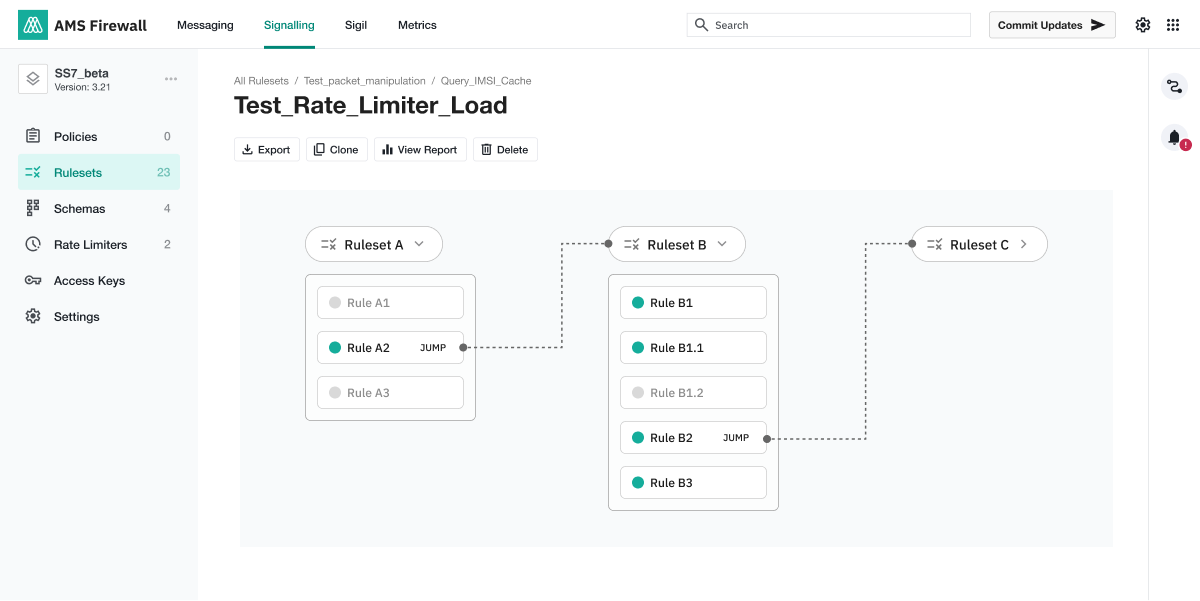Select the Signalling tab

(289, 25)
